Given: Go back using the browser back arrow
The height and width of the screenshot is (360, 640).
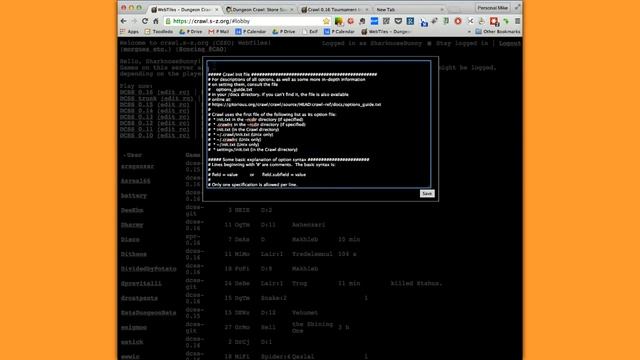Looking at the screenshot, I should point(124,21).
